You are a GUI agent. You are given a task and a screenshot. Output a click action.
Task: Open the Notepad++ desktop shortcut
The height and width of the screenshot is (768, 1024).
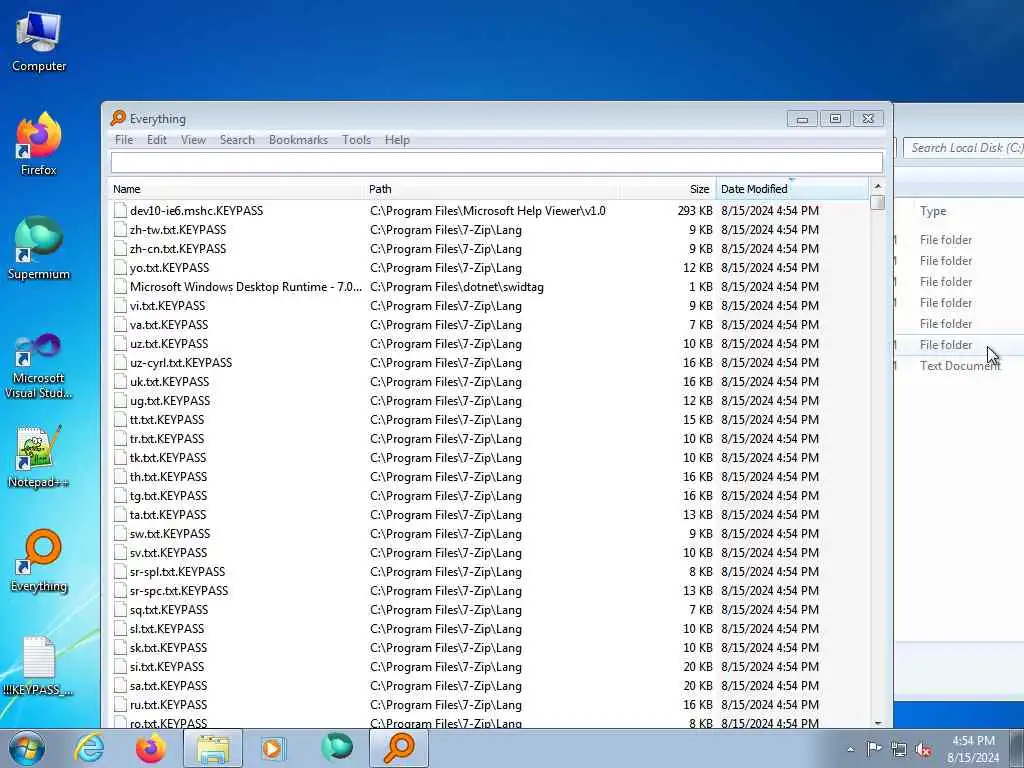39,456
